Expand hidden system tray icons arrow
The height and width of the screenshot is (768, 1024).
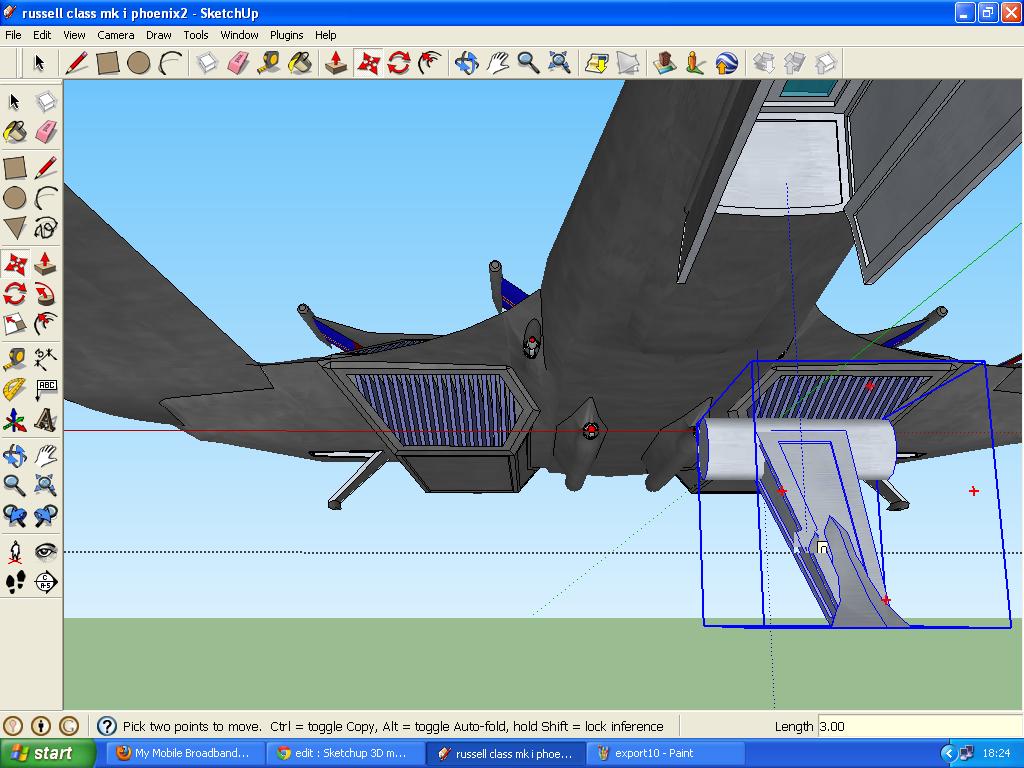pos(948,753)
